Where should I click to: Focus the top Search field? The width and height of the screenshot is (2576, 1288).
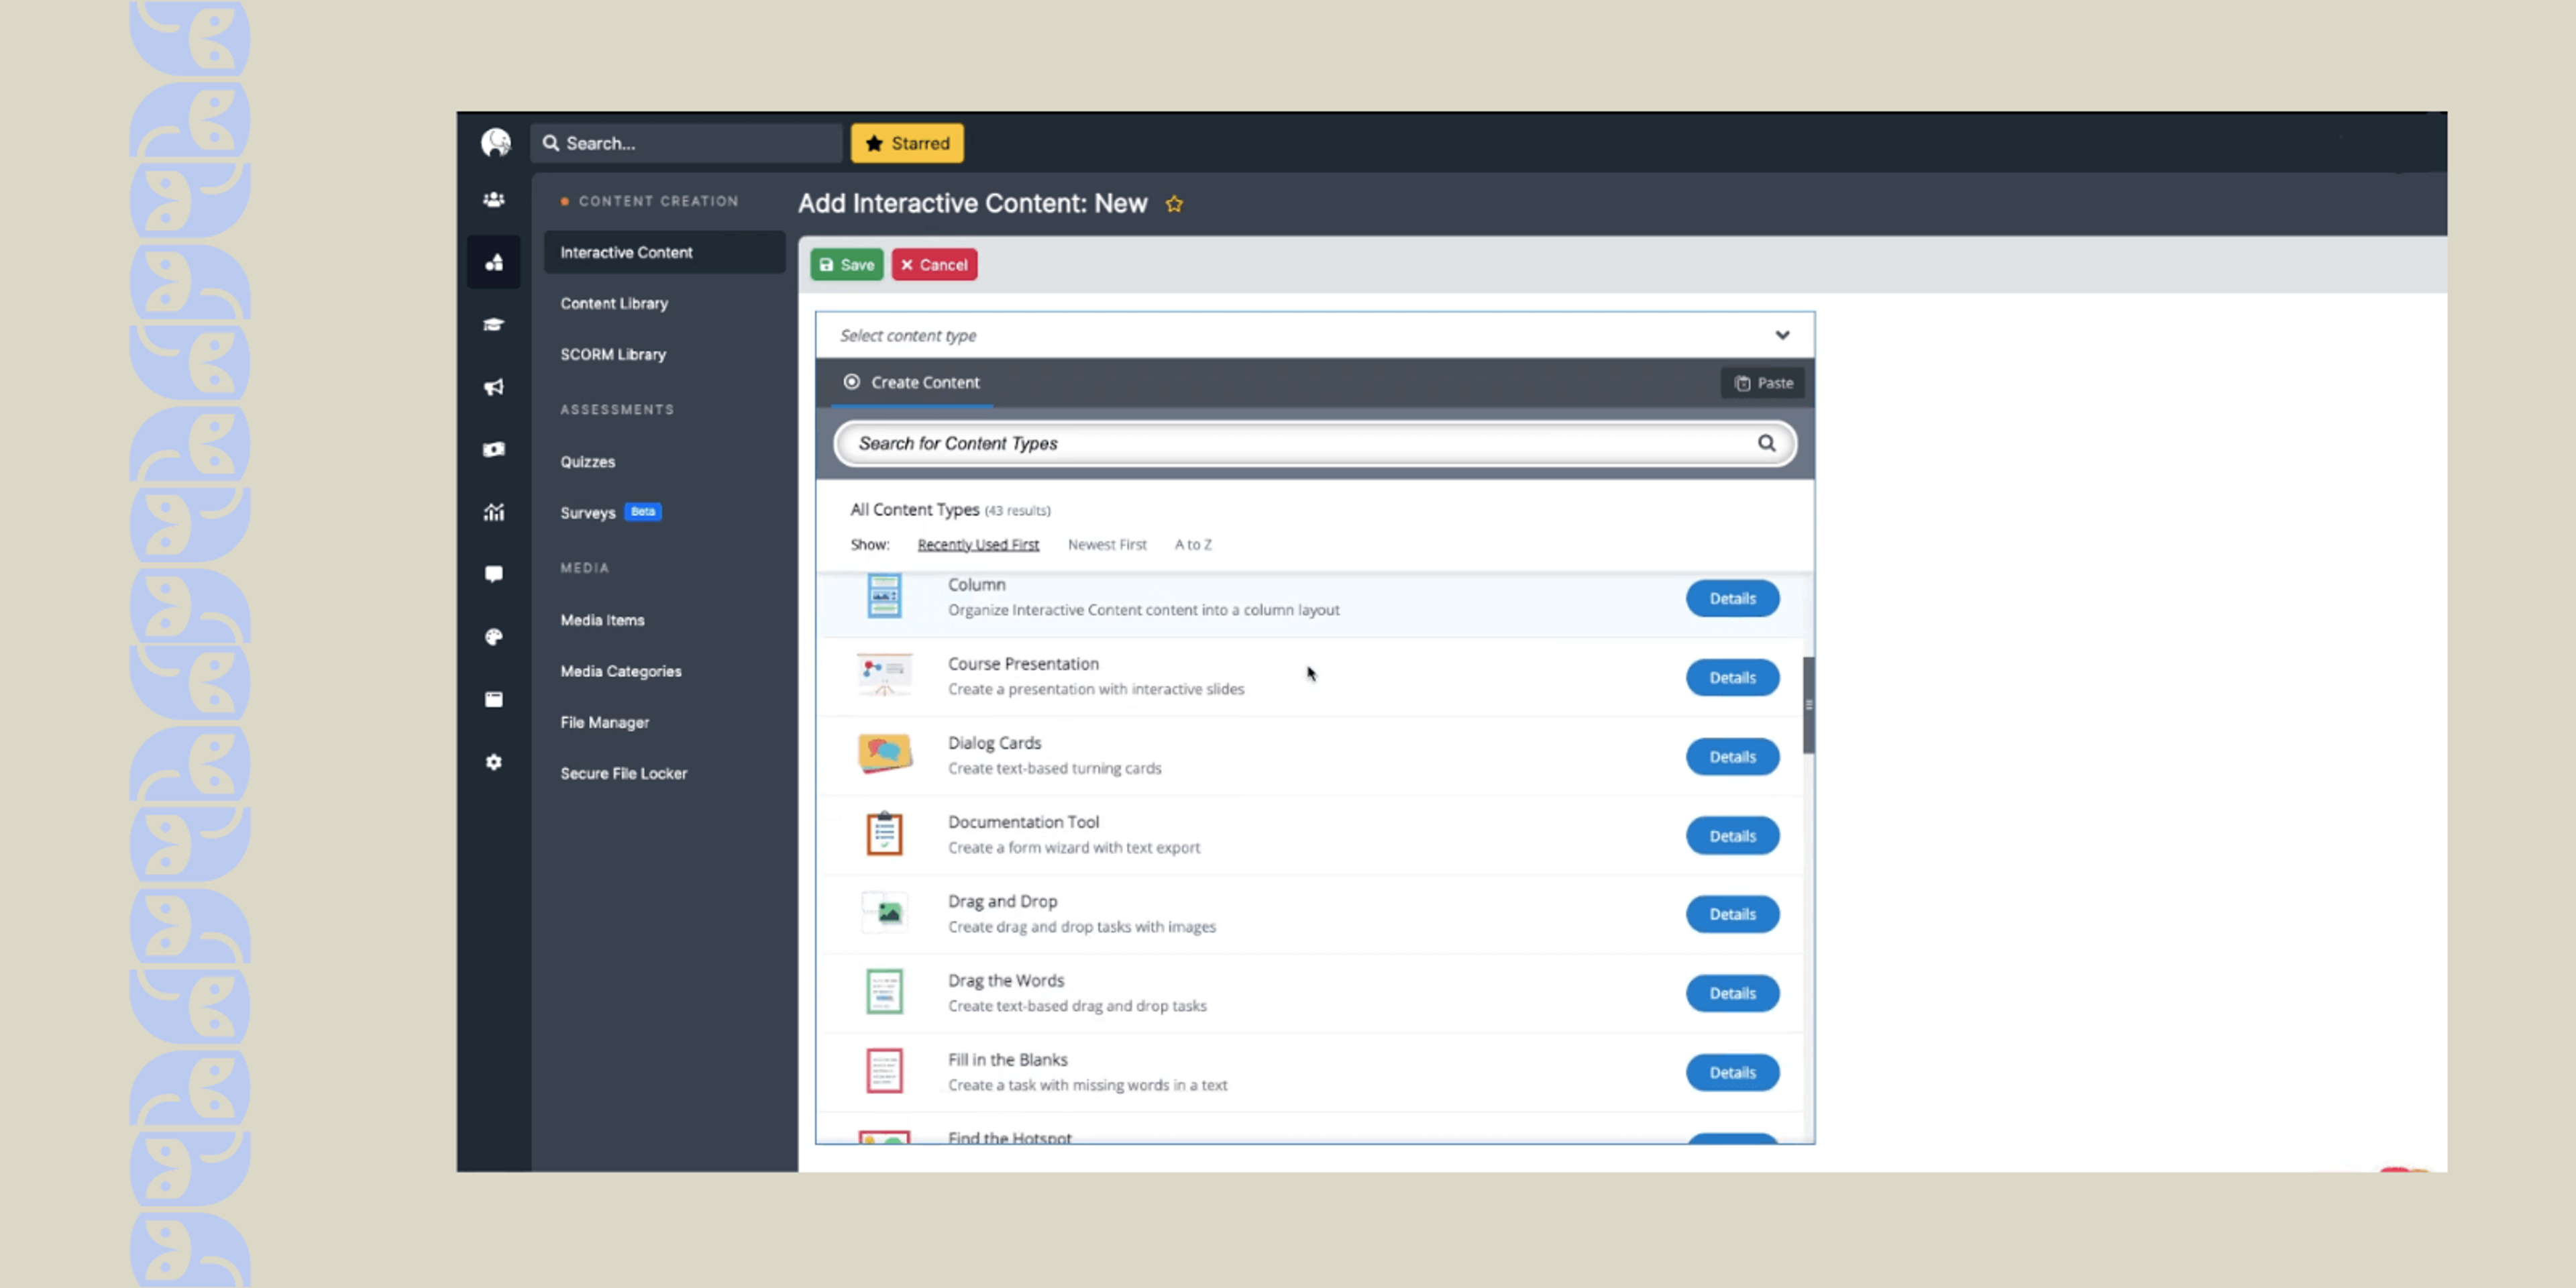click(686, 143)
